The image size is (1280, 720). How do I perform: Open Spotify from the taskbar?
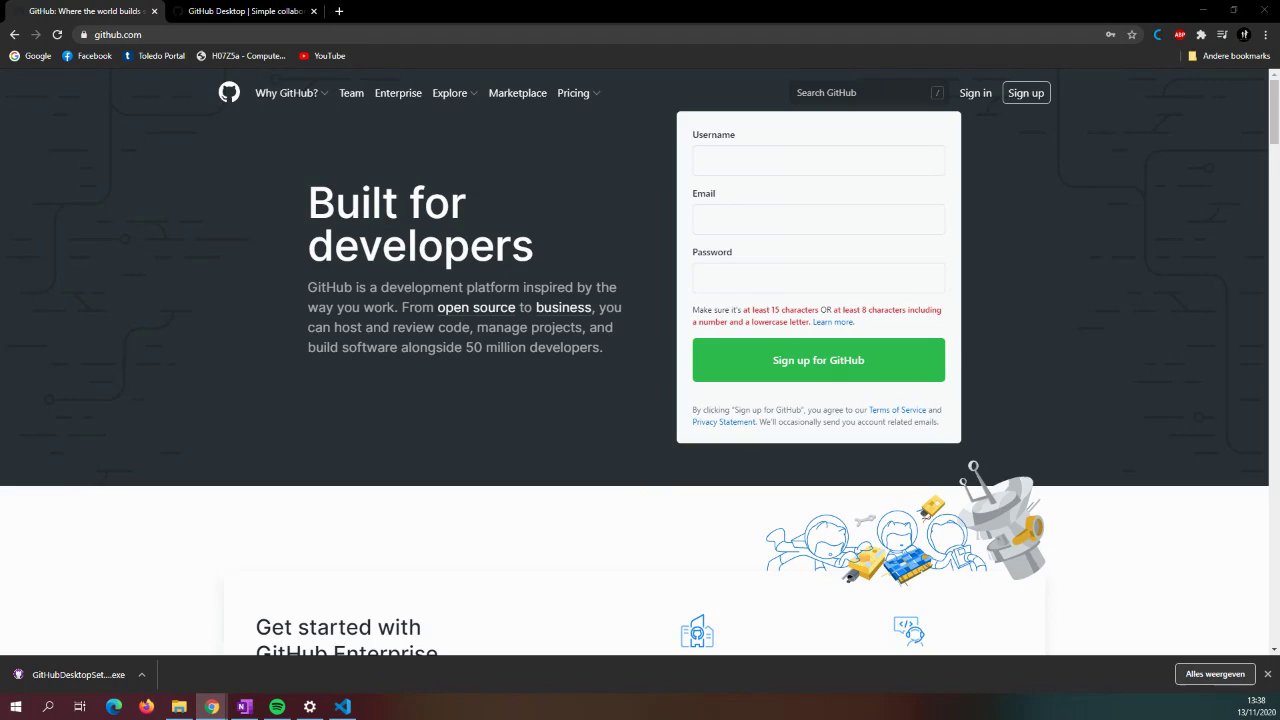click(277, 706)
